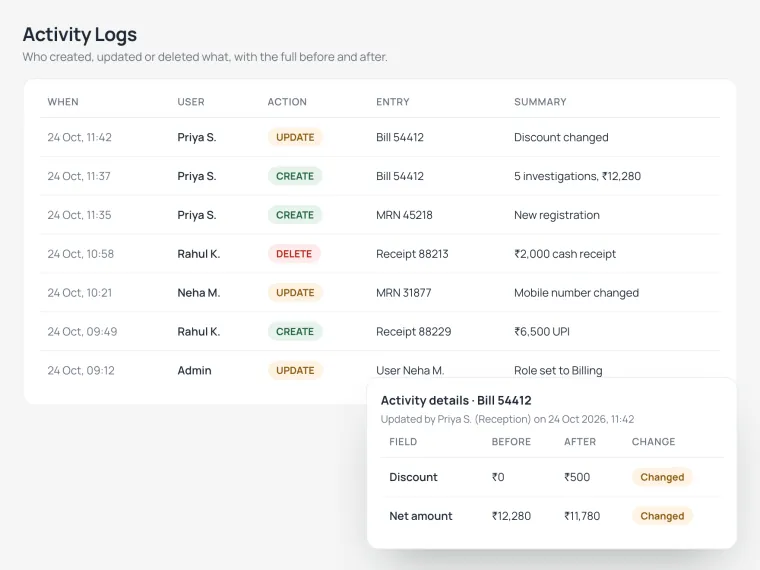
Task: Click the ACTION column header
Action: 287,102
